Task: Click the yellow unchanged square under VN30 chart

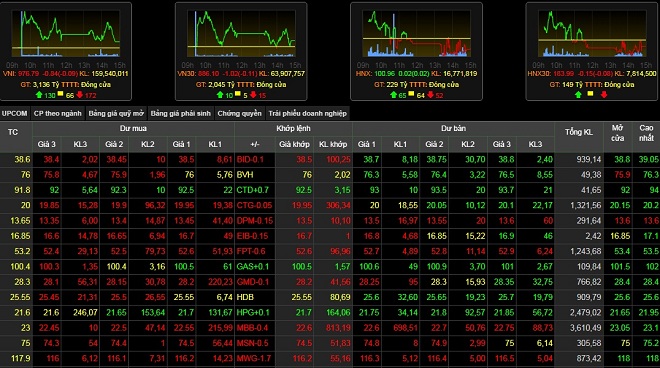Action: (x=237, y=94)
